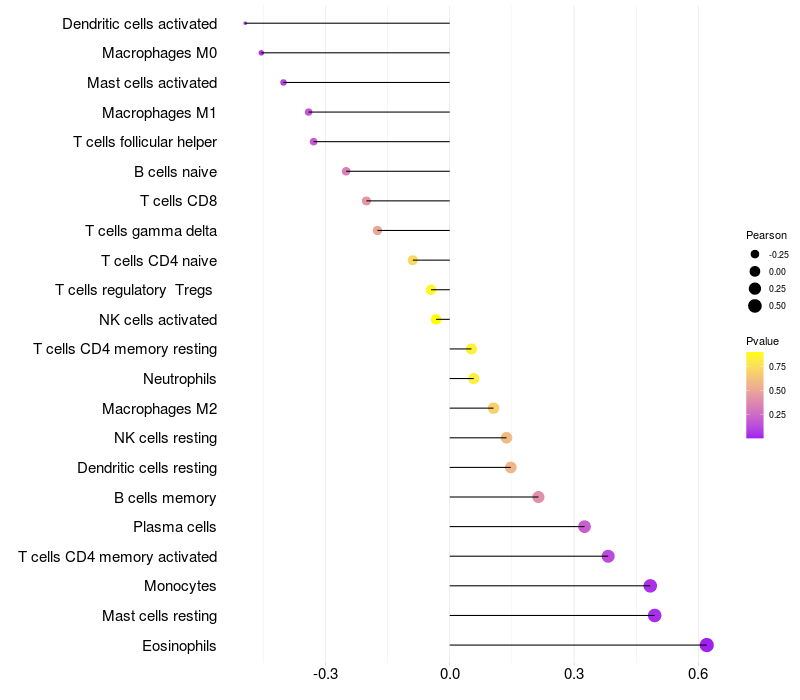Select the B cells memory label

(165, 497)
